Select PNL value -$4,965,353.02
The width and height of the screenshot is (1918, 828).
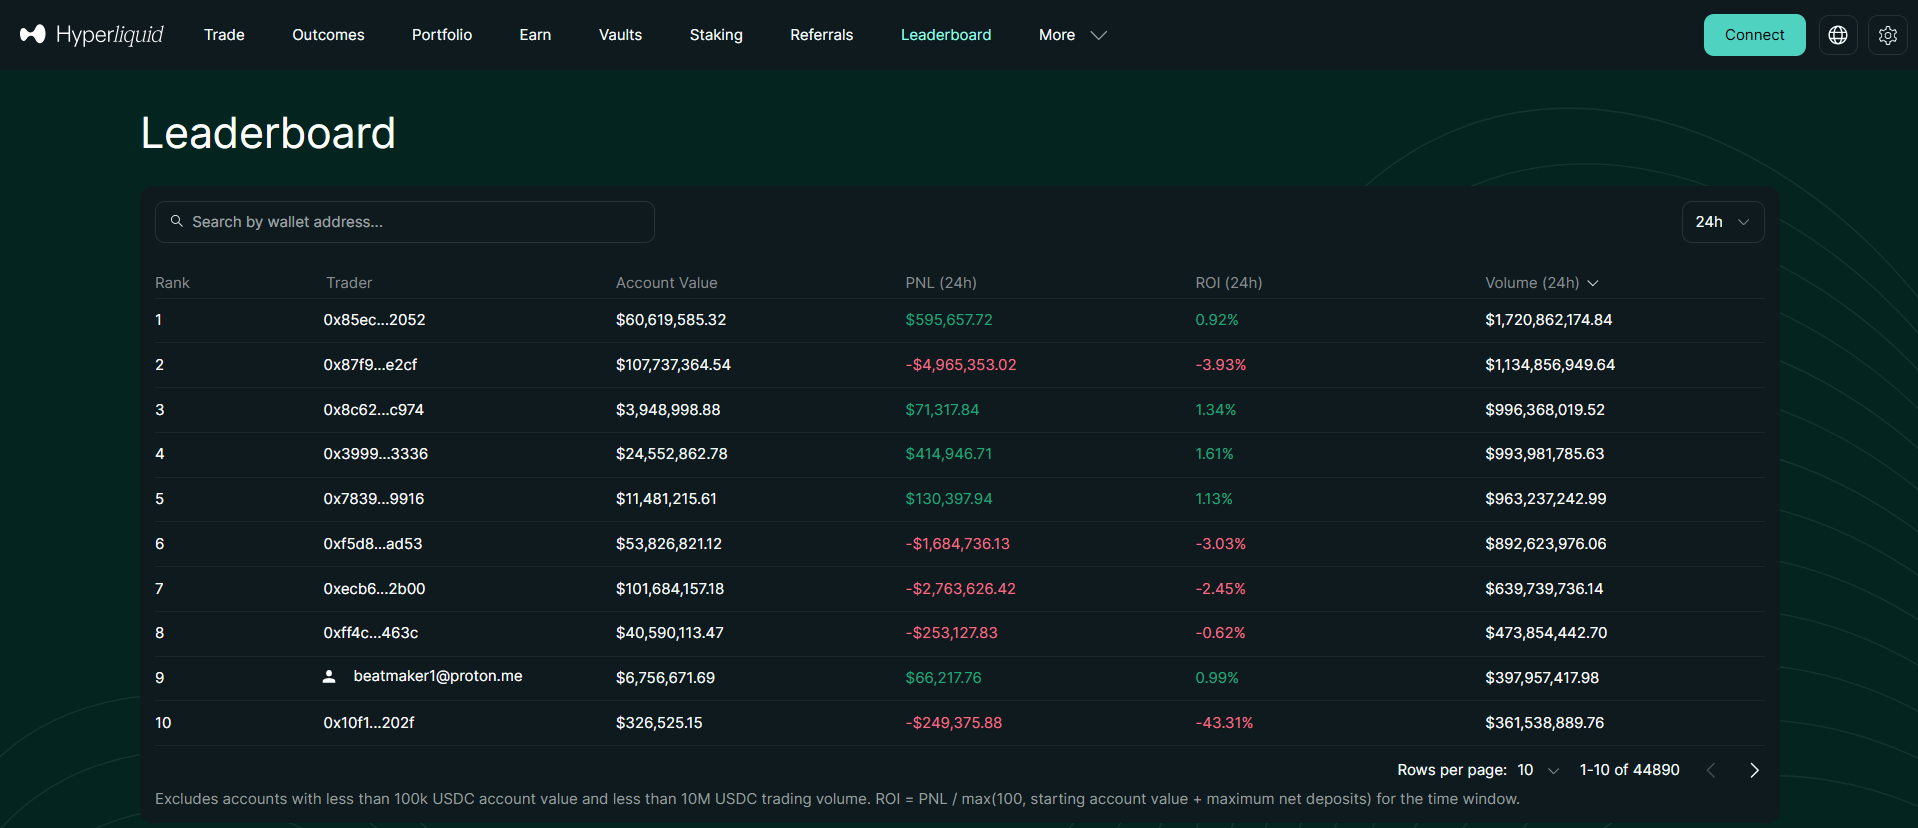[x=961, y=365]
